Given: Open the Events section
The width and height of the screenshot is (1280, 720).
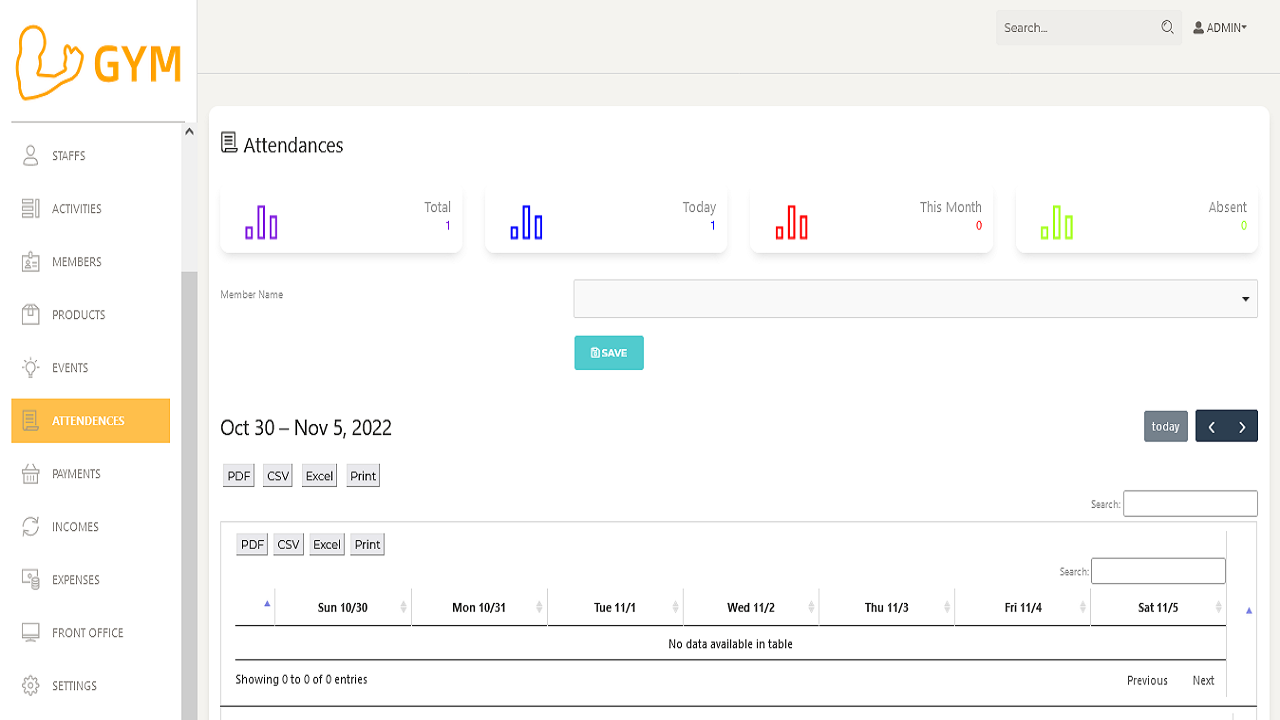Looking at the screenshot, I should 68,367.
